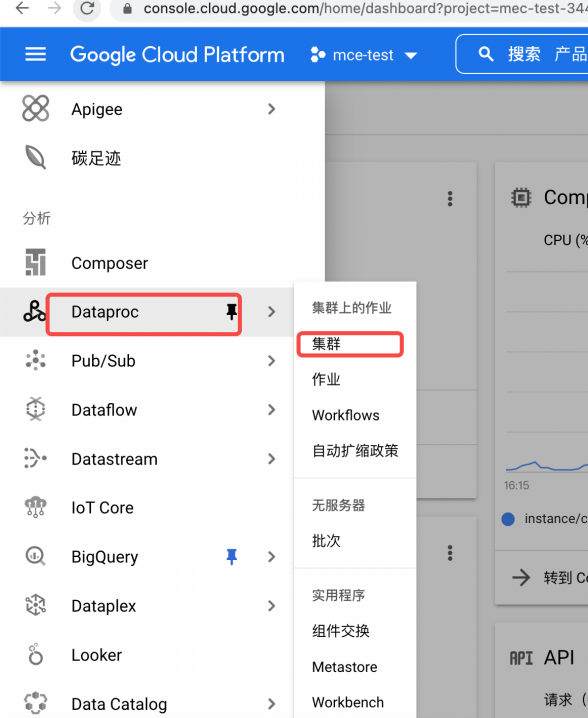The image size is (588, 718).
Task: Click the carbon footprint leaf icon
Action: [35, 158]
